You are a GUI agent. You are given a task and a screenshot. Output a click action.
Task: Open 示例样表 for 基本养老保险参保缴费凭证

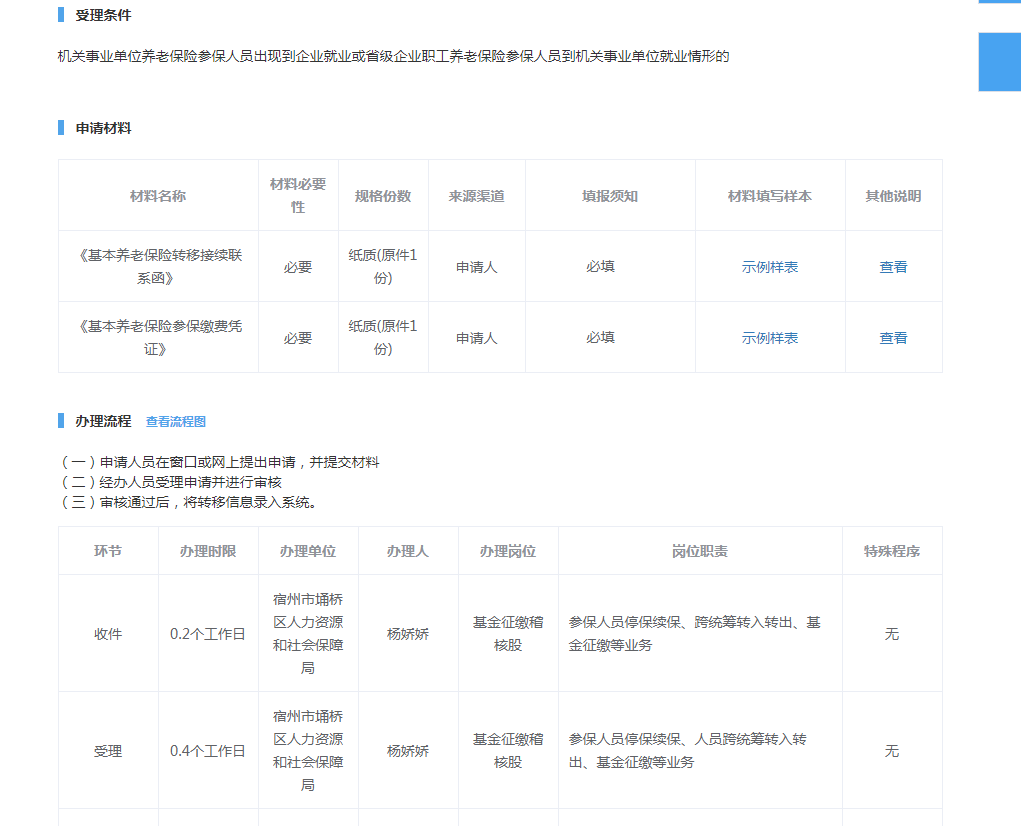point(770,338)
